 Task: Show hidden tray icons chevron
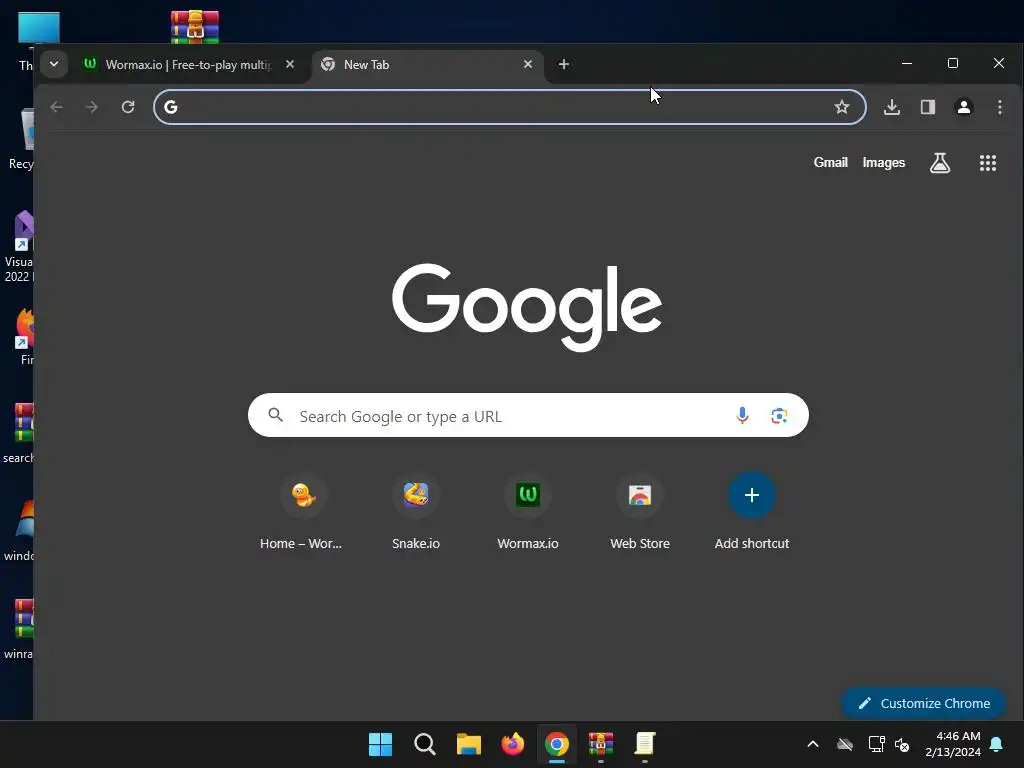pyautogui.click(x=813, y=744)
